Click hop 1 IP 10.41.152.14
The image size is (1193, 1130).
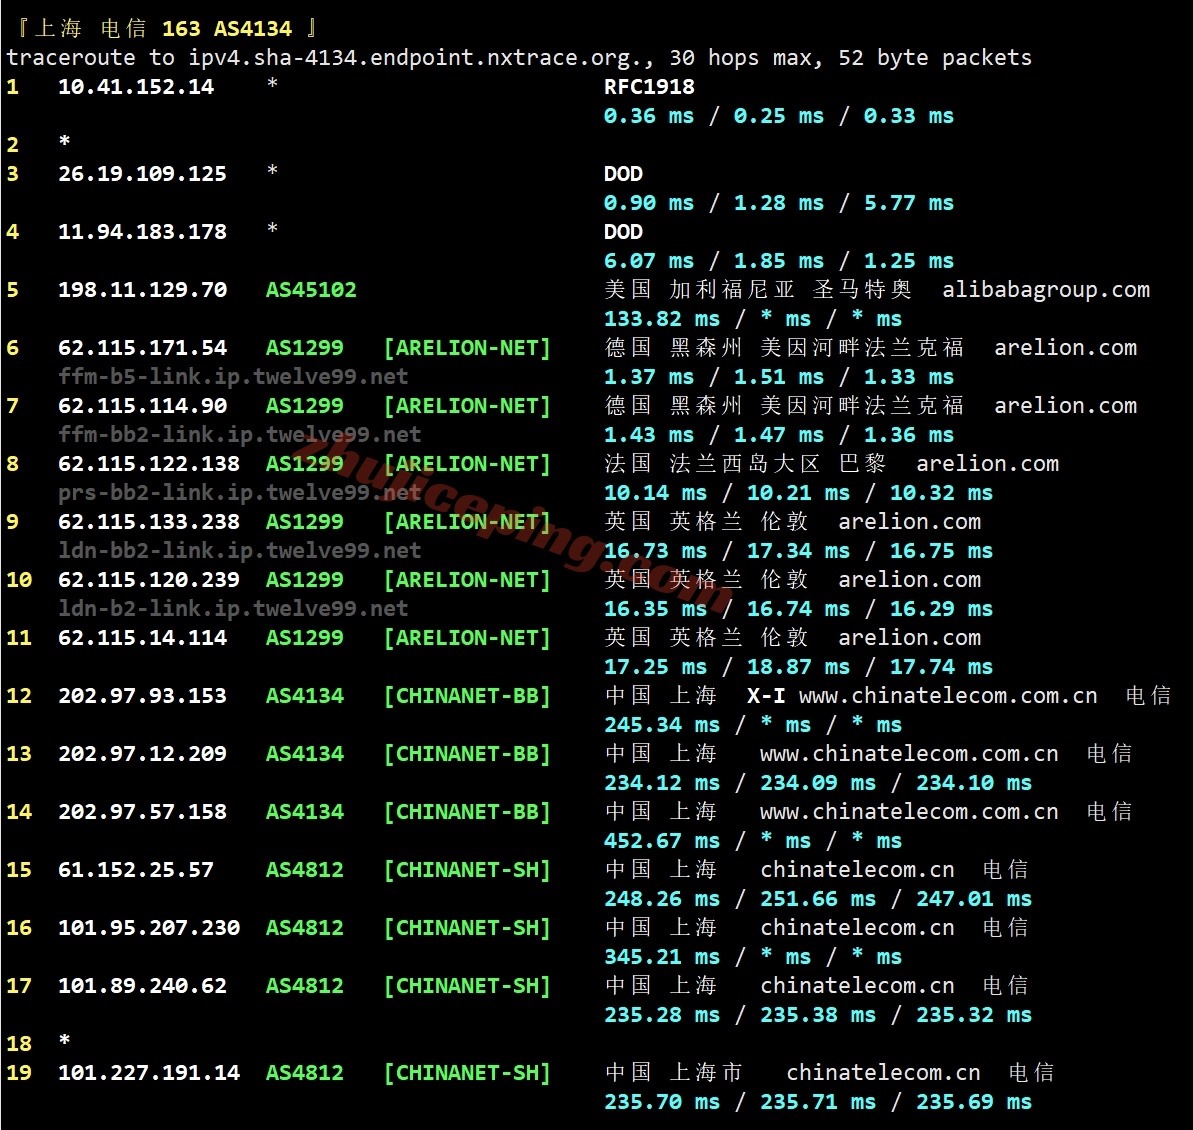click(136, 87)
